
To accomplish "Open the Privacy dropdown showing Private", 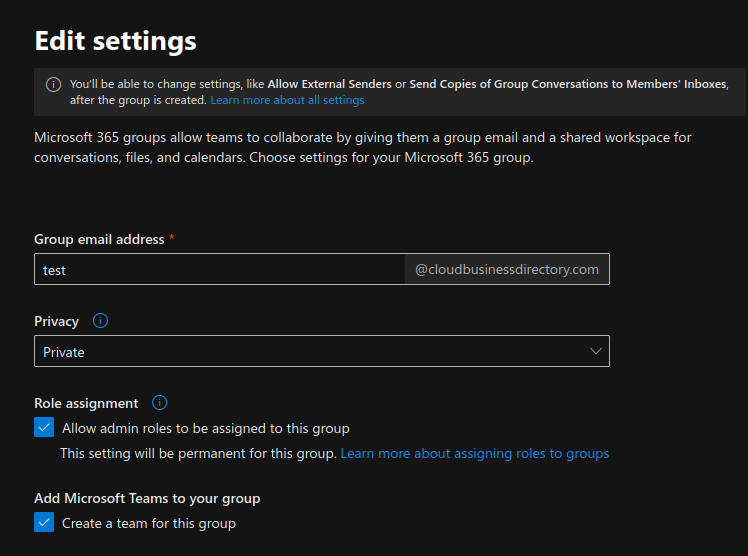I will point(322,351).
